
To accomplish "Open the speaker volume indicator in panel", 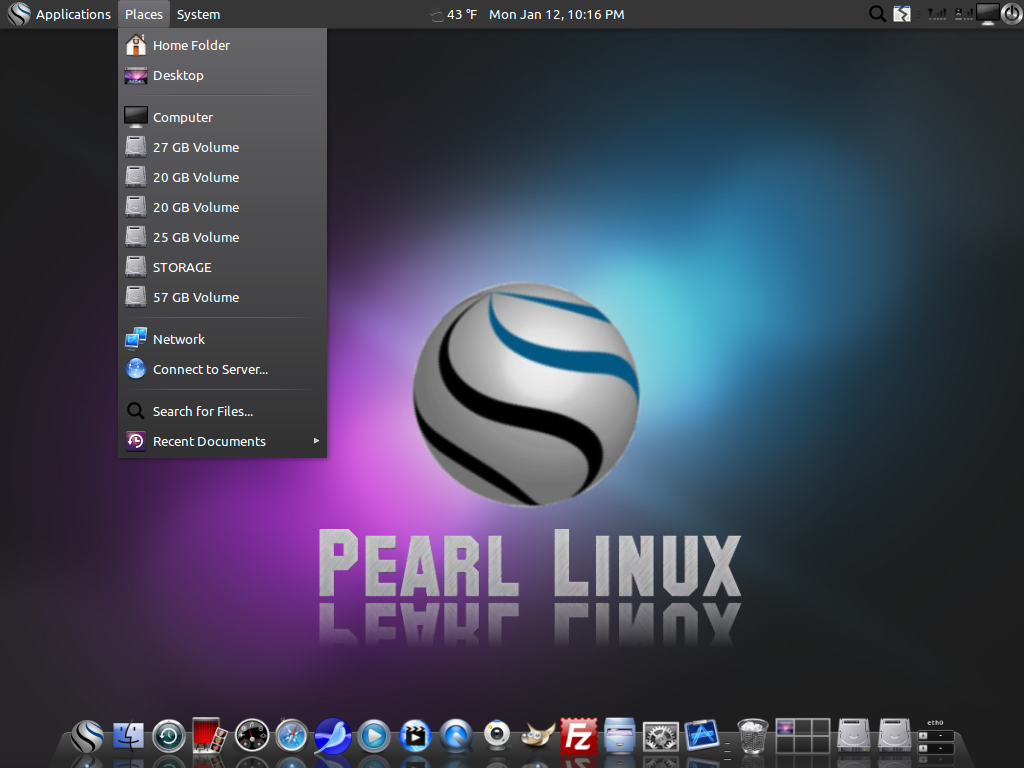I will (x=963, y=14).
